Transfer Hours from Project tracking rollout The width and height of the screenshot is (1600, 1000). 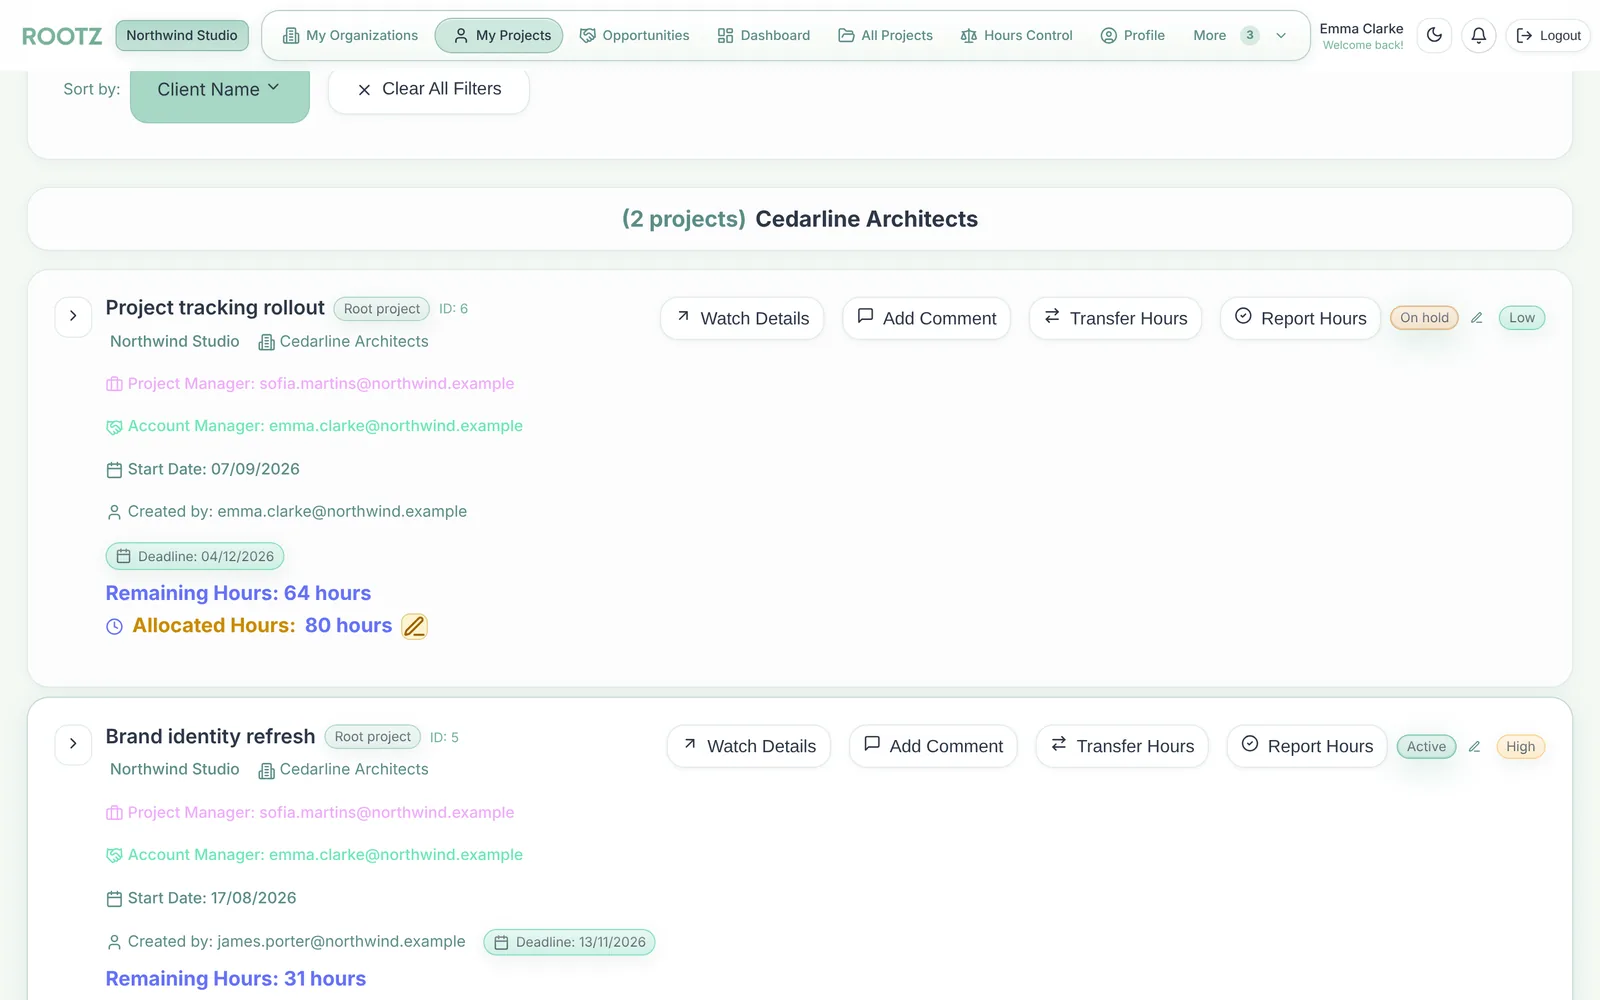(x=1116, y=318)
